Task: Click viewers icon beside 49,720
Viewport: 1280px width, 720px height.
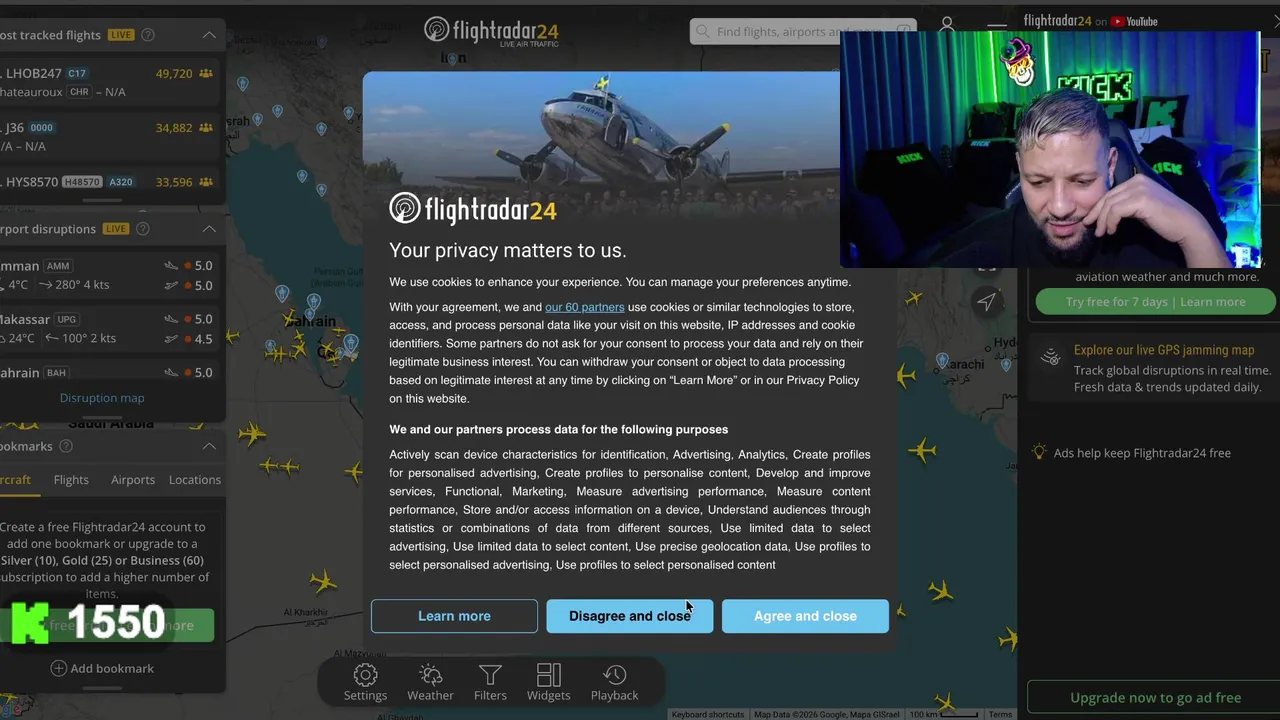Action: coord(206,74)
